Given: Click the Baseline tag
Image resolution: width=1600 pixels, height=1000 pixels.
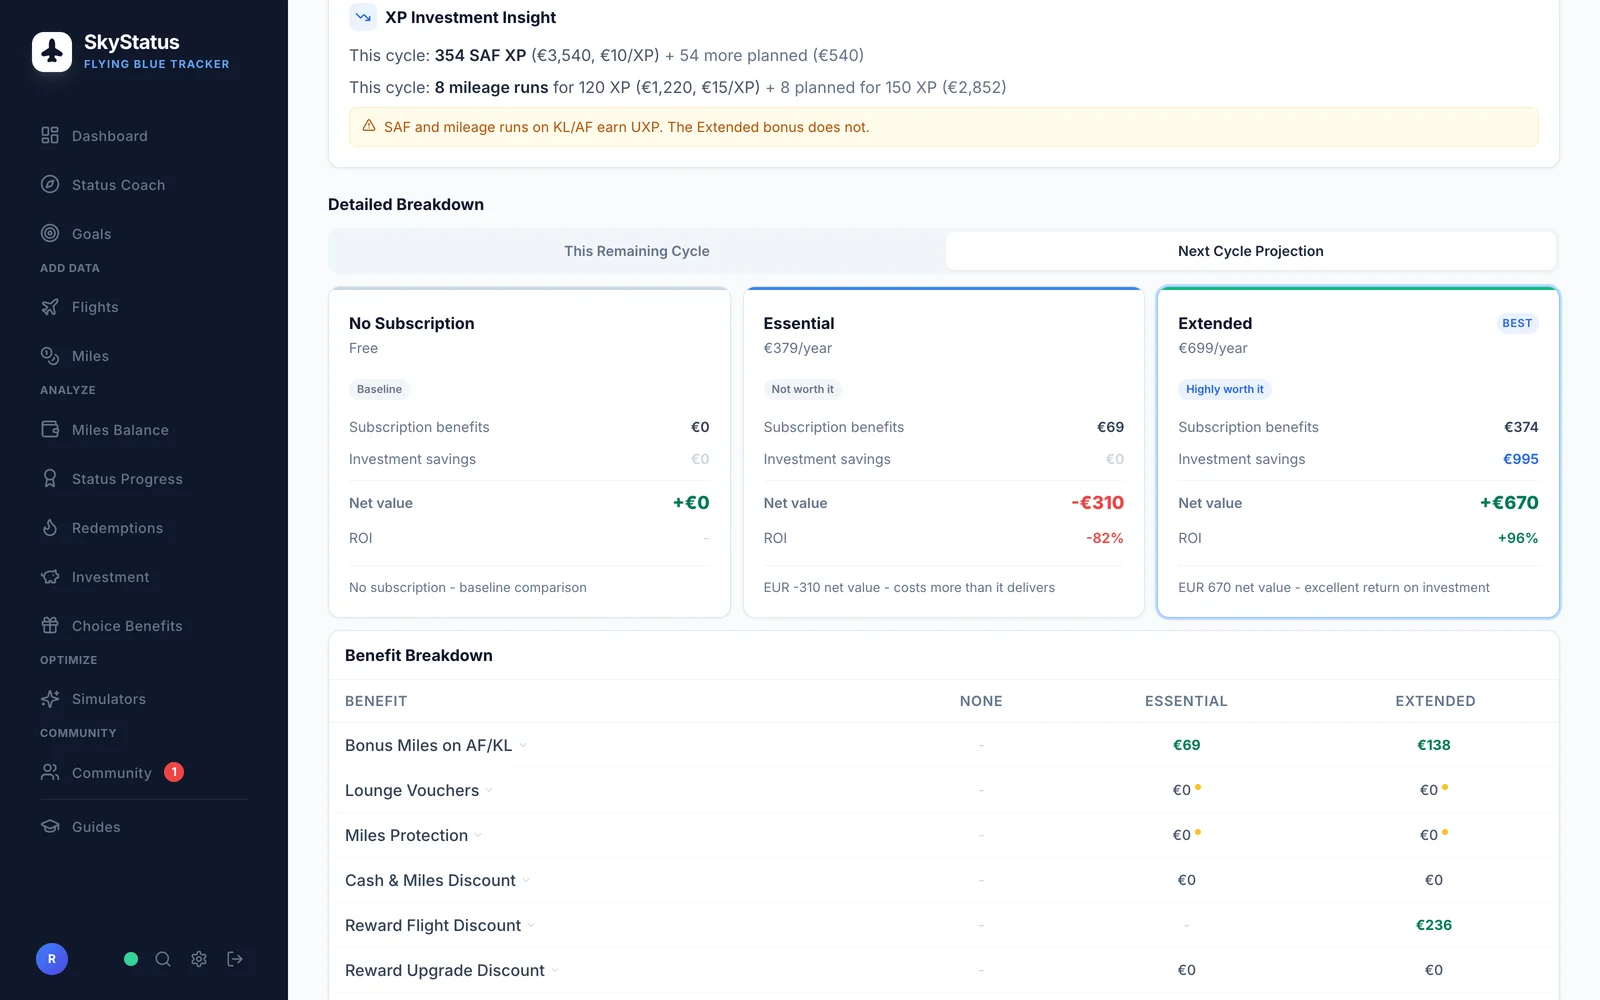Looking at the screenshot, I should pyautogui.click(x=379, y=389).
